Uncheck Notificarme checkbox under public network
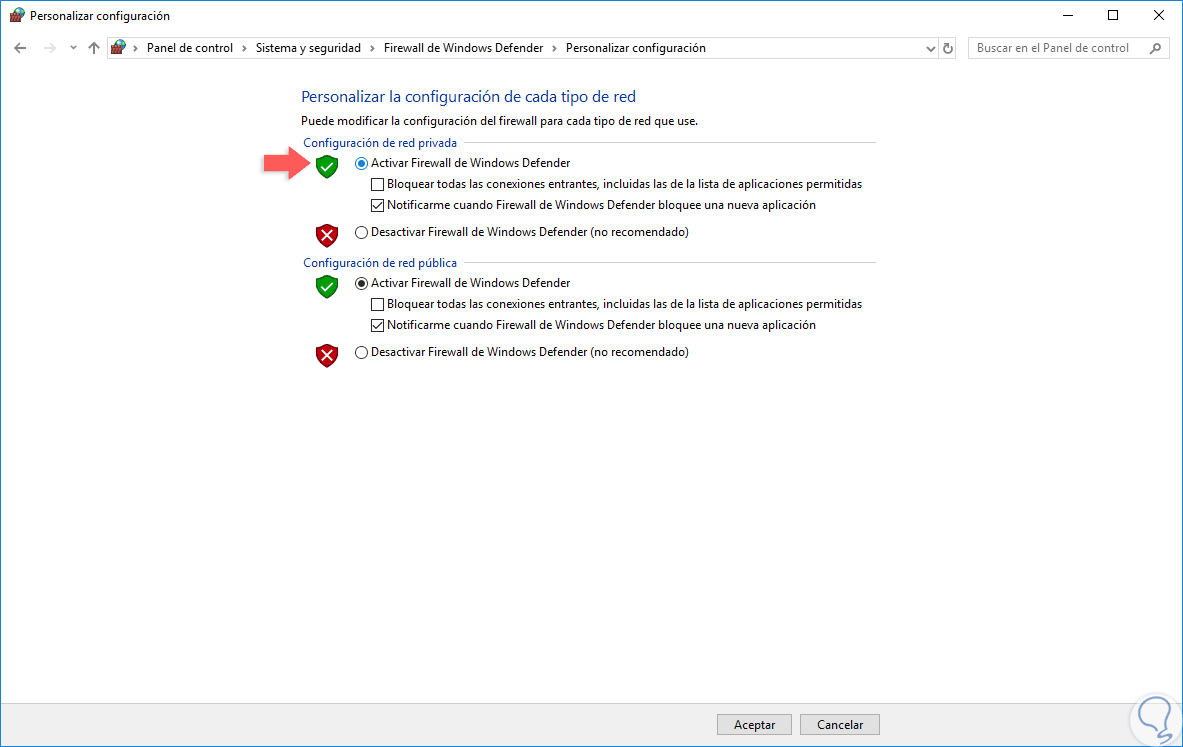This screenshot has height=747, width=1183. pos(377,325)
